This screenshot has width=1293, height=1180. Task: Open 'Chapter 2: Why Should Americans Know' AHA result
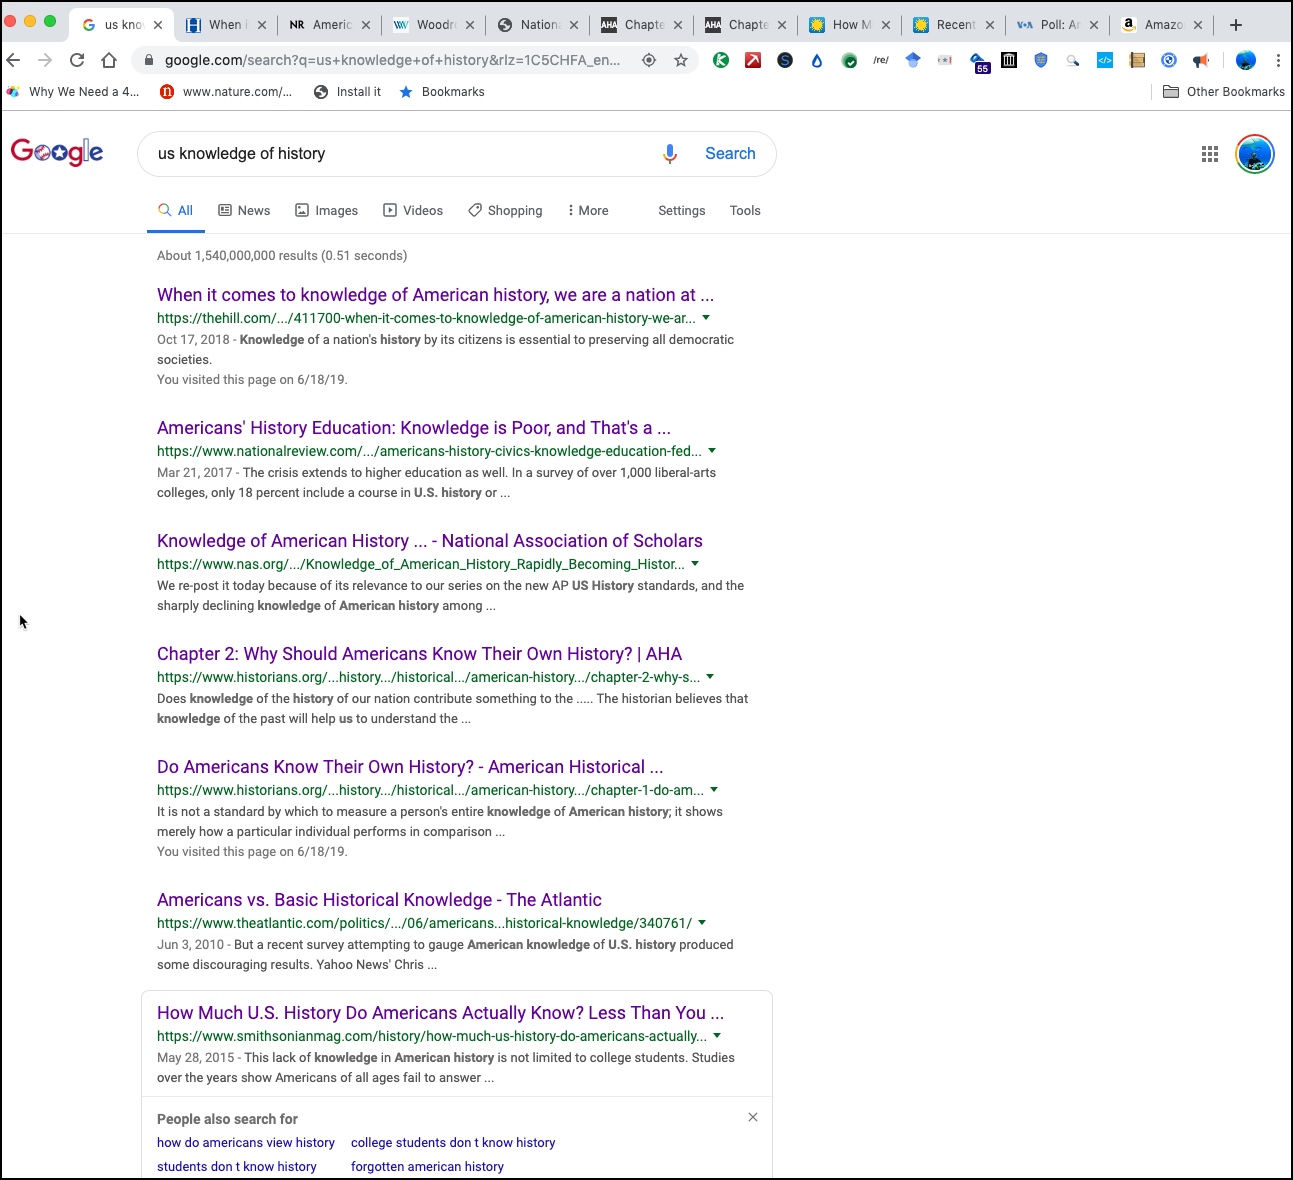tap(419, 654)
